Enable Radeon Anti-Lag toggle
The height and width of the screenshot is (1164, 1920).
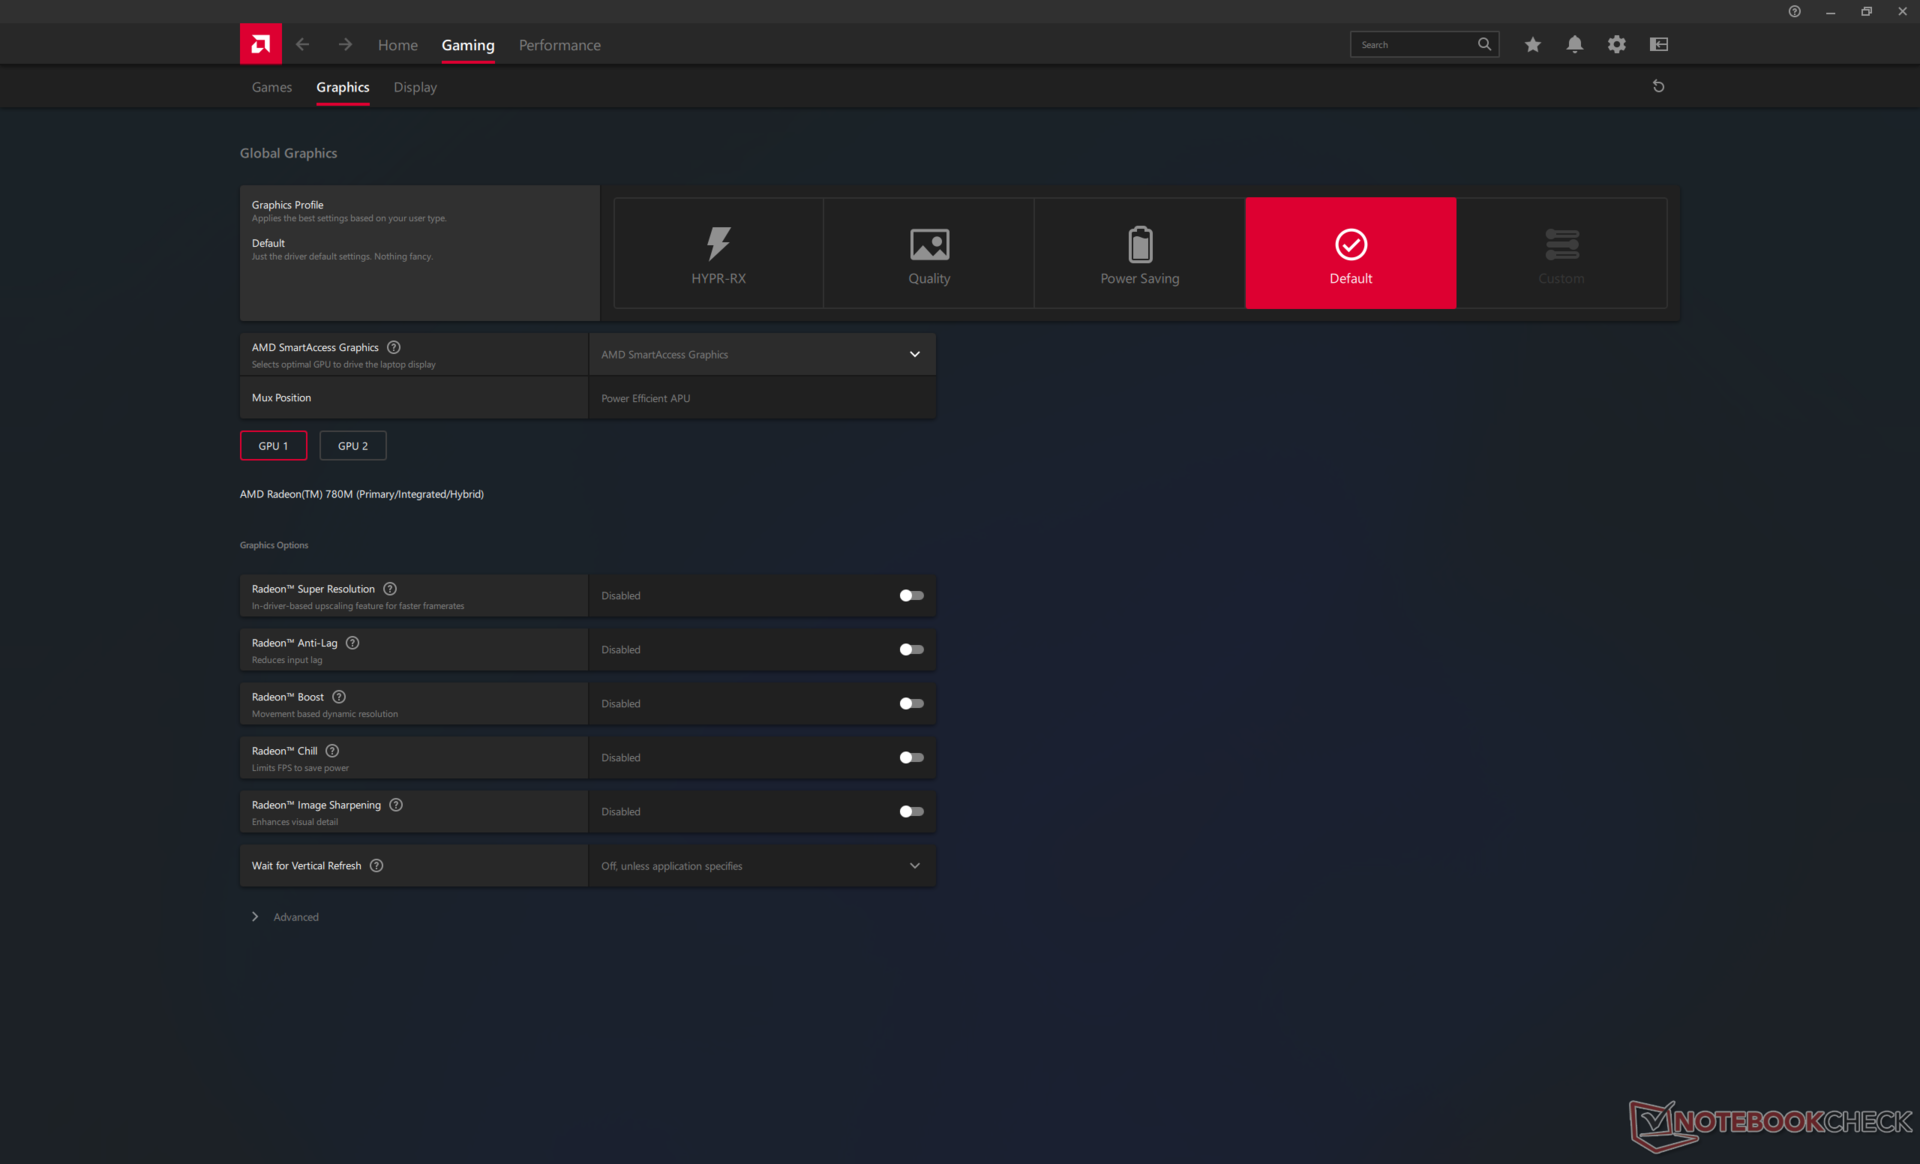[911, 649]
